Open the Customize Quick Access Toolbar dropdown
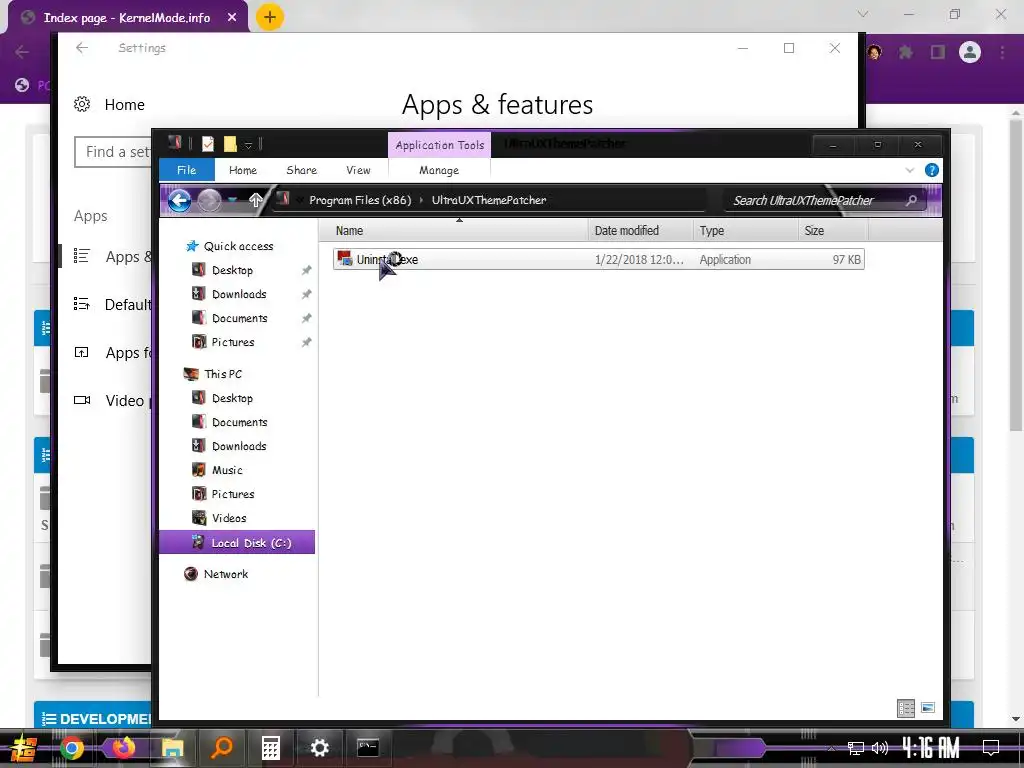 (248, 145)
